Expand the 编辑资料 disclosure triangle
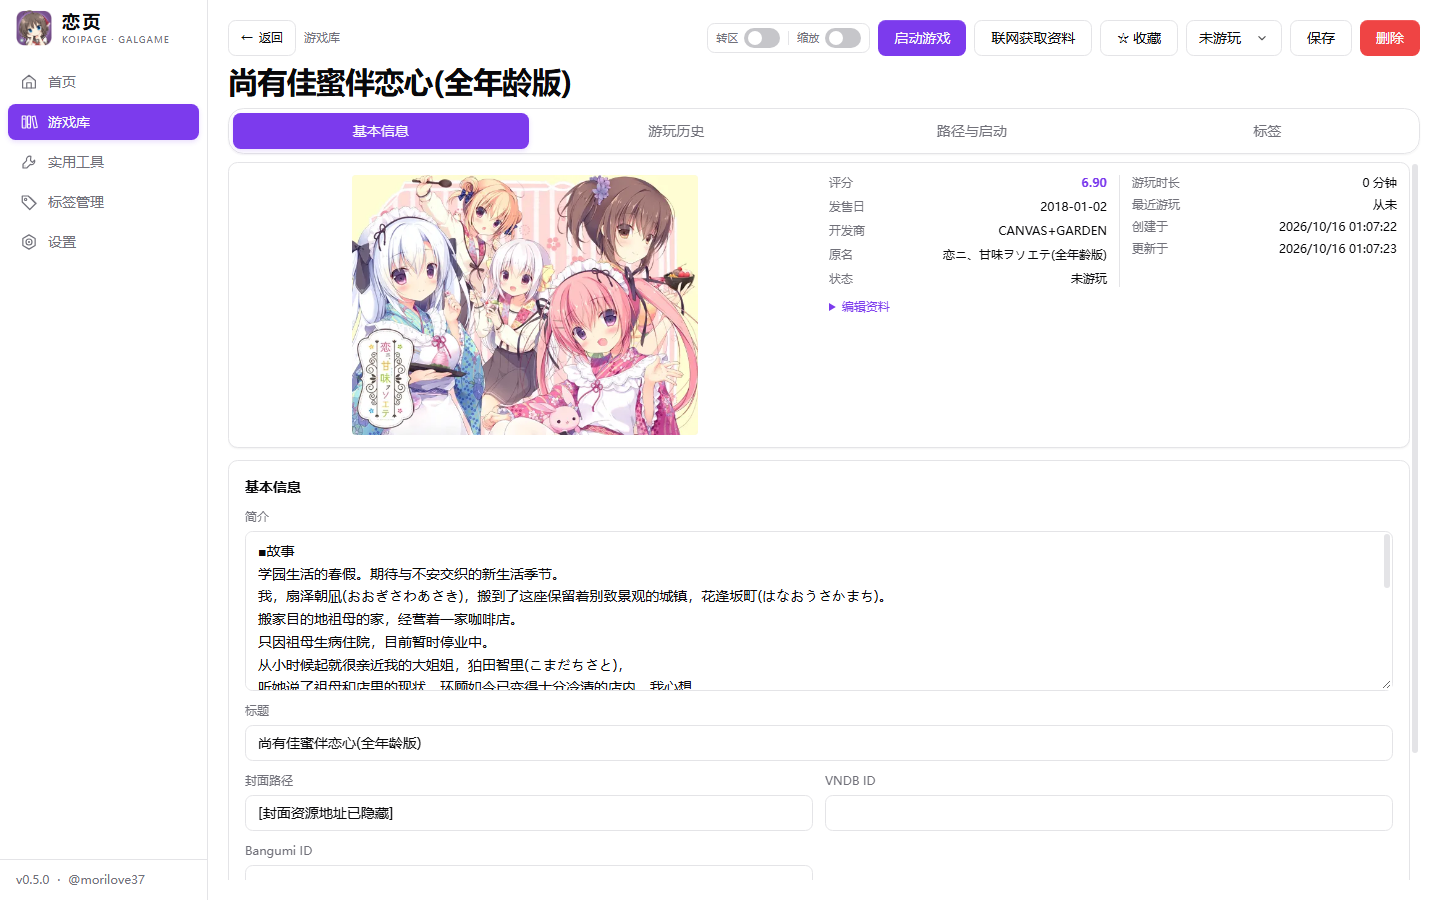The image size is (1440, 900). pos(832,307)
